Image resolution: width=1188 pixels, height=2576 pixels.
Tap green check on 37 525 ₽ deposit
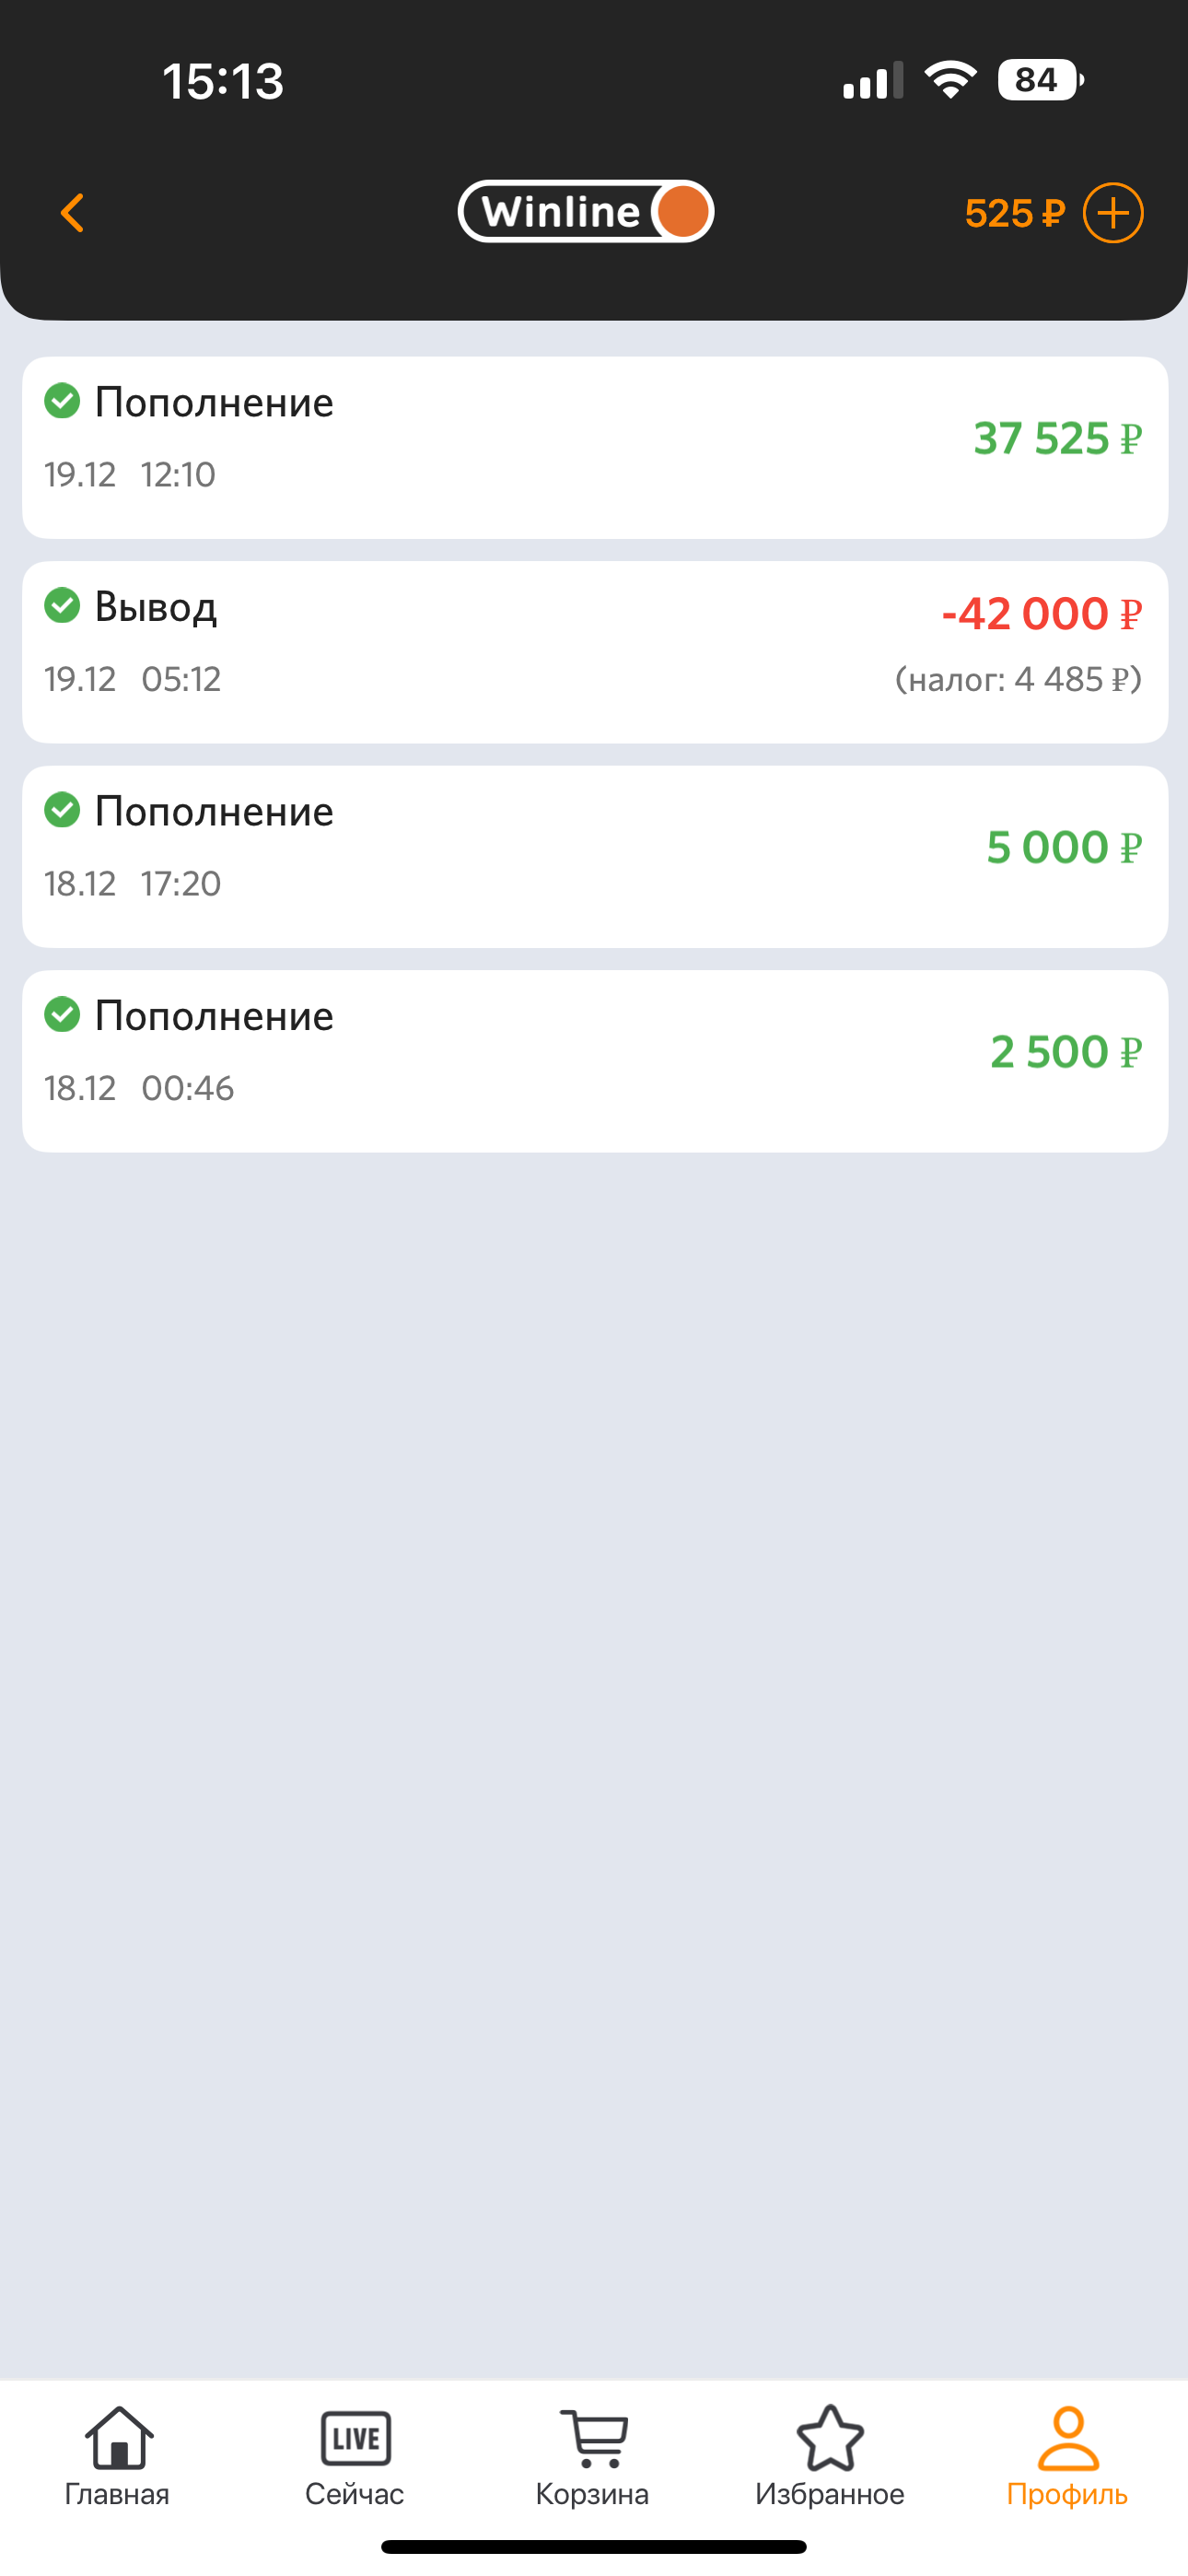(x=62, y=401)
